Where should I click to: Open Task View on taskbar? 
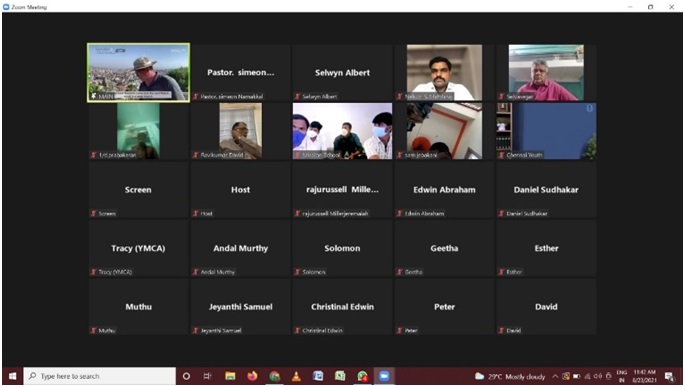[208, 376]
